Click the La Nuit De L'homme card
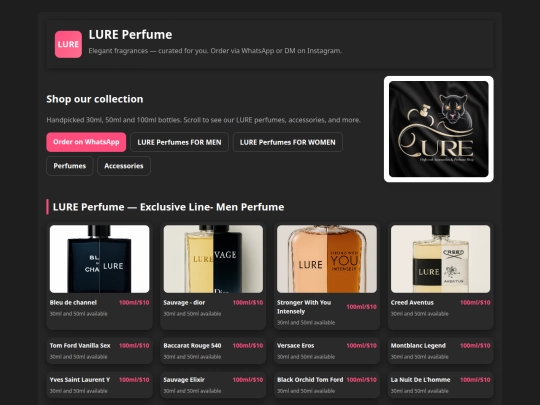The image size is (540, 405). pyautogui.click(x=440, y=385)
